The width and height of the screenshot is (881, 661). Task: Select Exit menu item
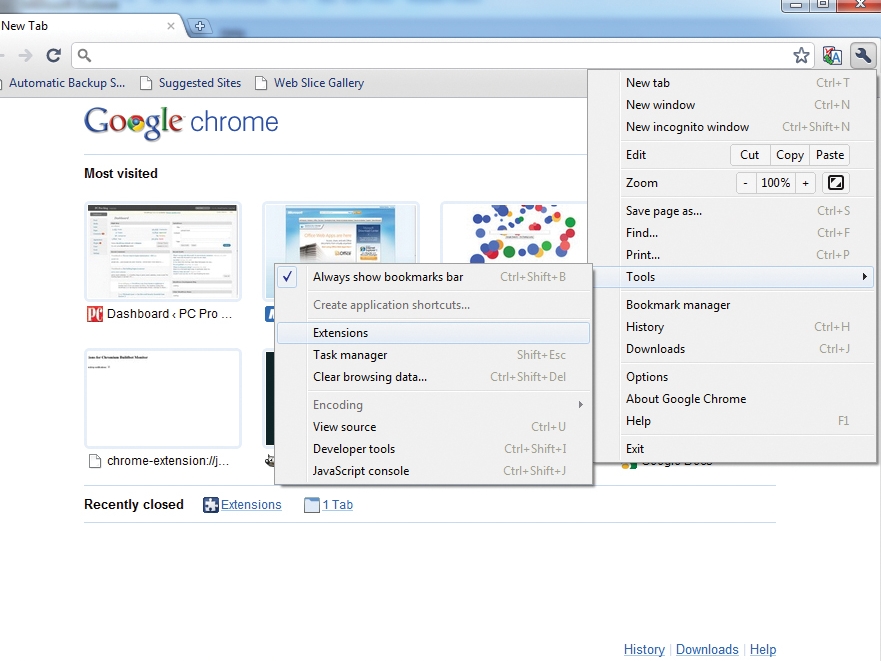(x=747, y=449)
